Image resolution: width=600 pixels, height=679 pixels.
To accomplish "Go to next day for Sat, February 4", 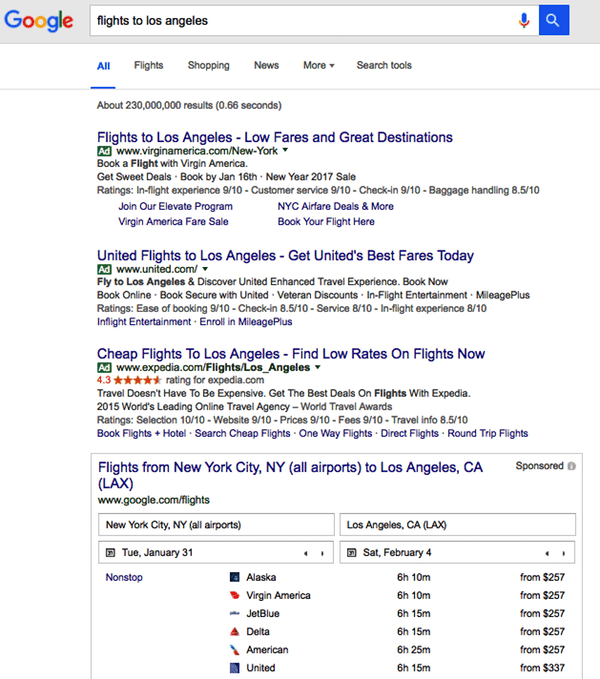I will point(564,553).
